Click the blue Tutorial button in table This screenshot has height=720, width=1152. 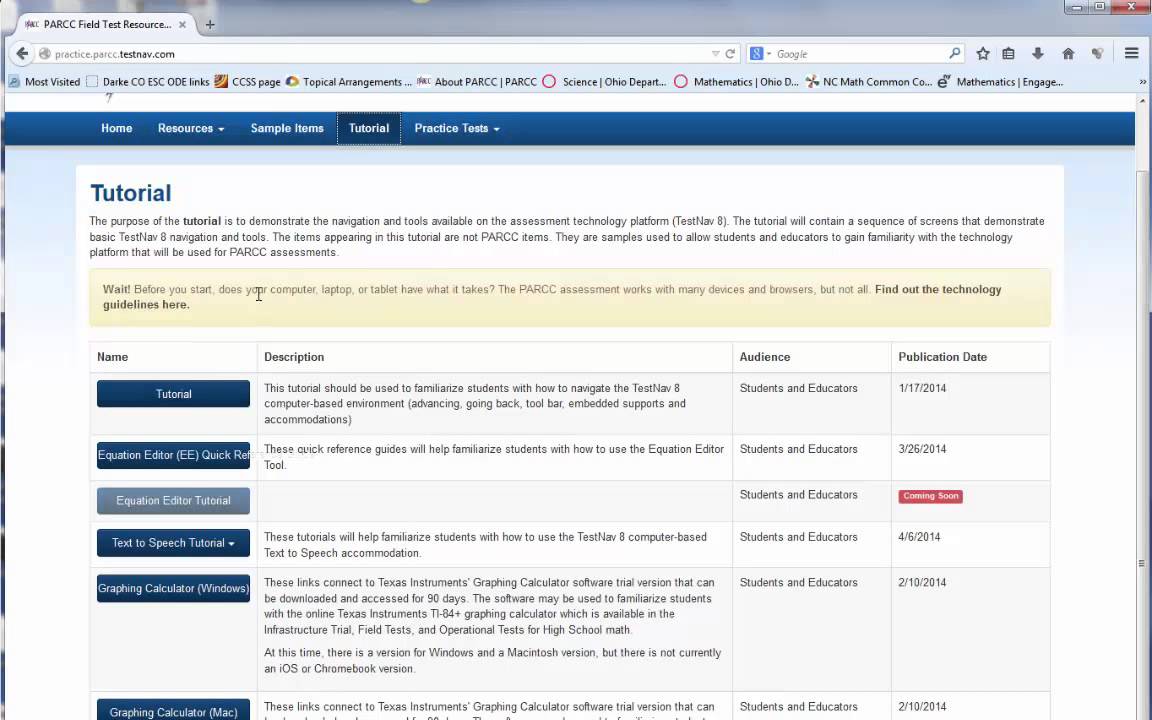[x=173, y=394]
